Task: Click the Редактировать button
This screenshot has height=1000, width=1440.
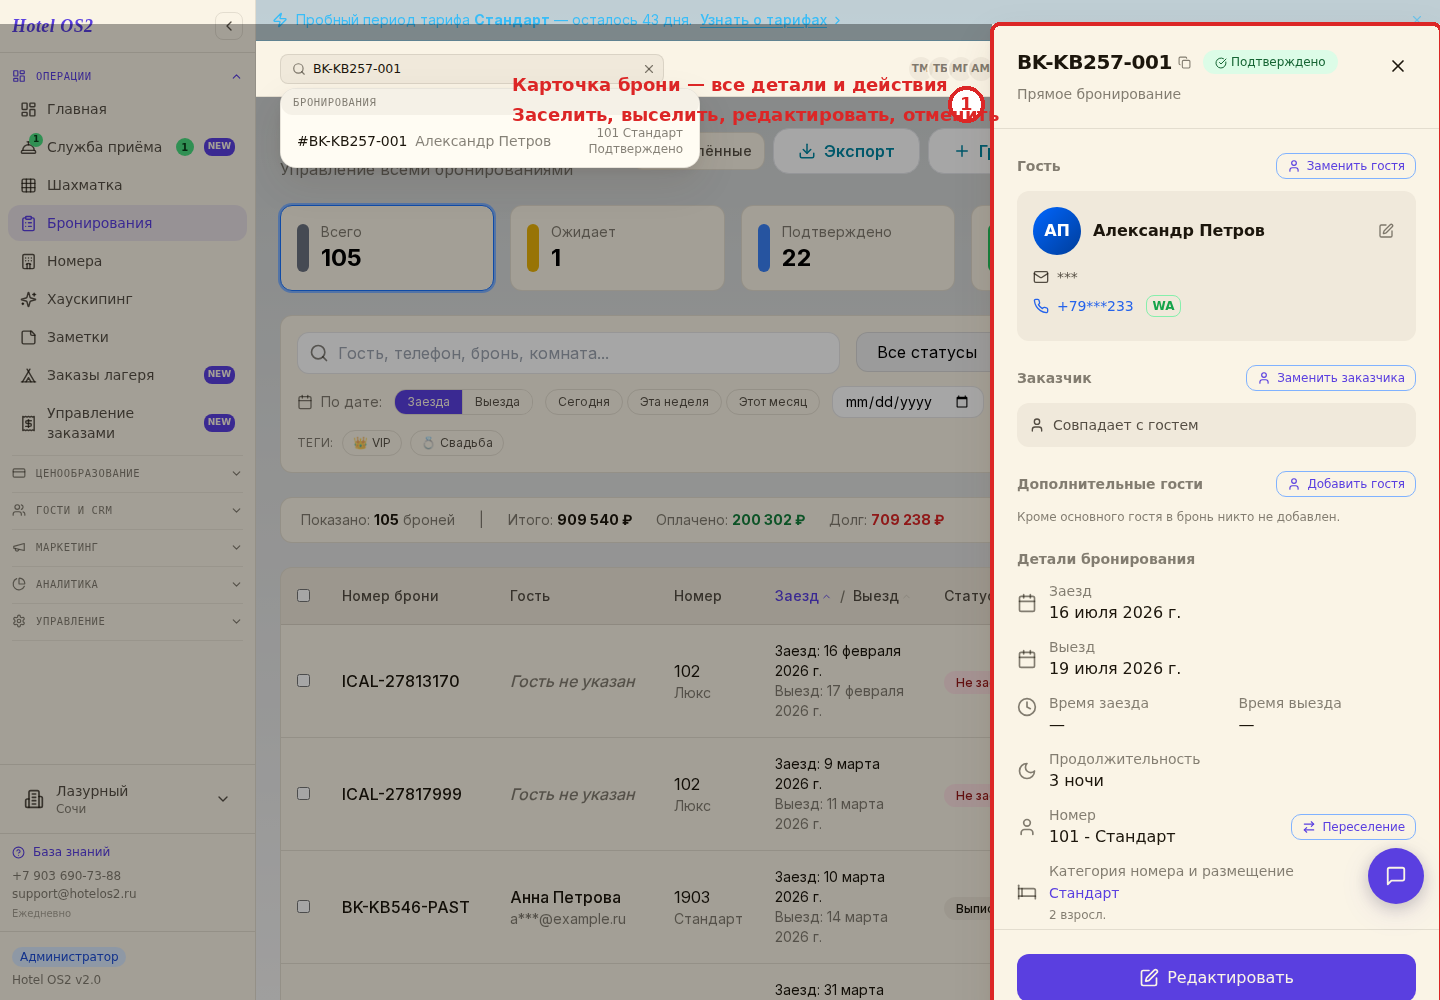Action: pos(1216,977)
